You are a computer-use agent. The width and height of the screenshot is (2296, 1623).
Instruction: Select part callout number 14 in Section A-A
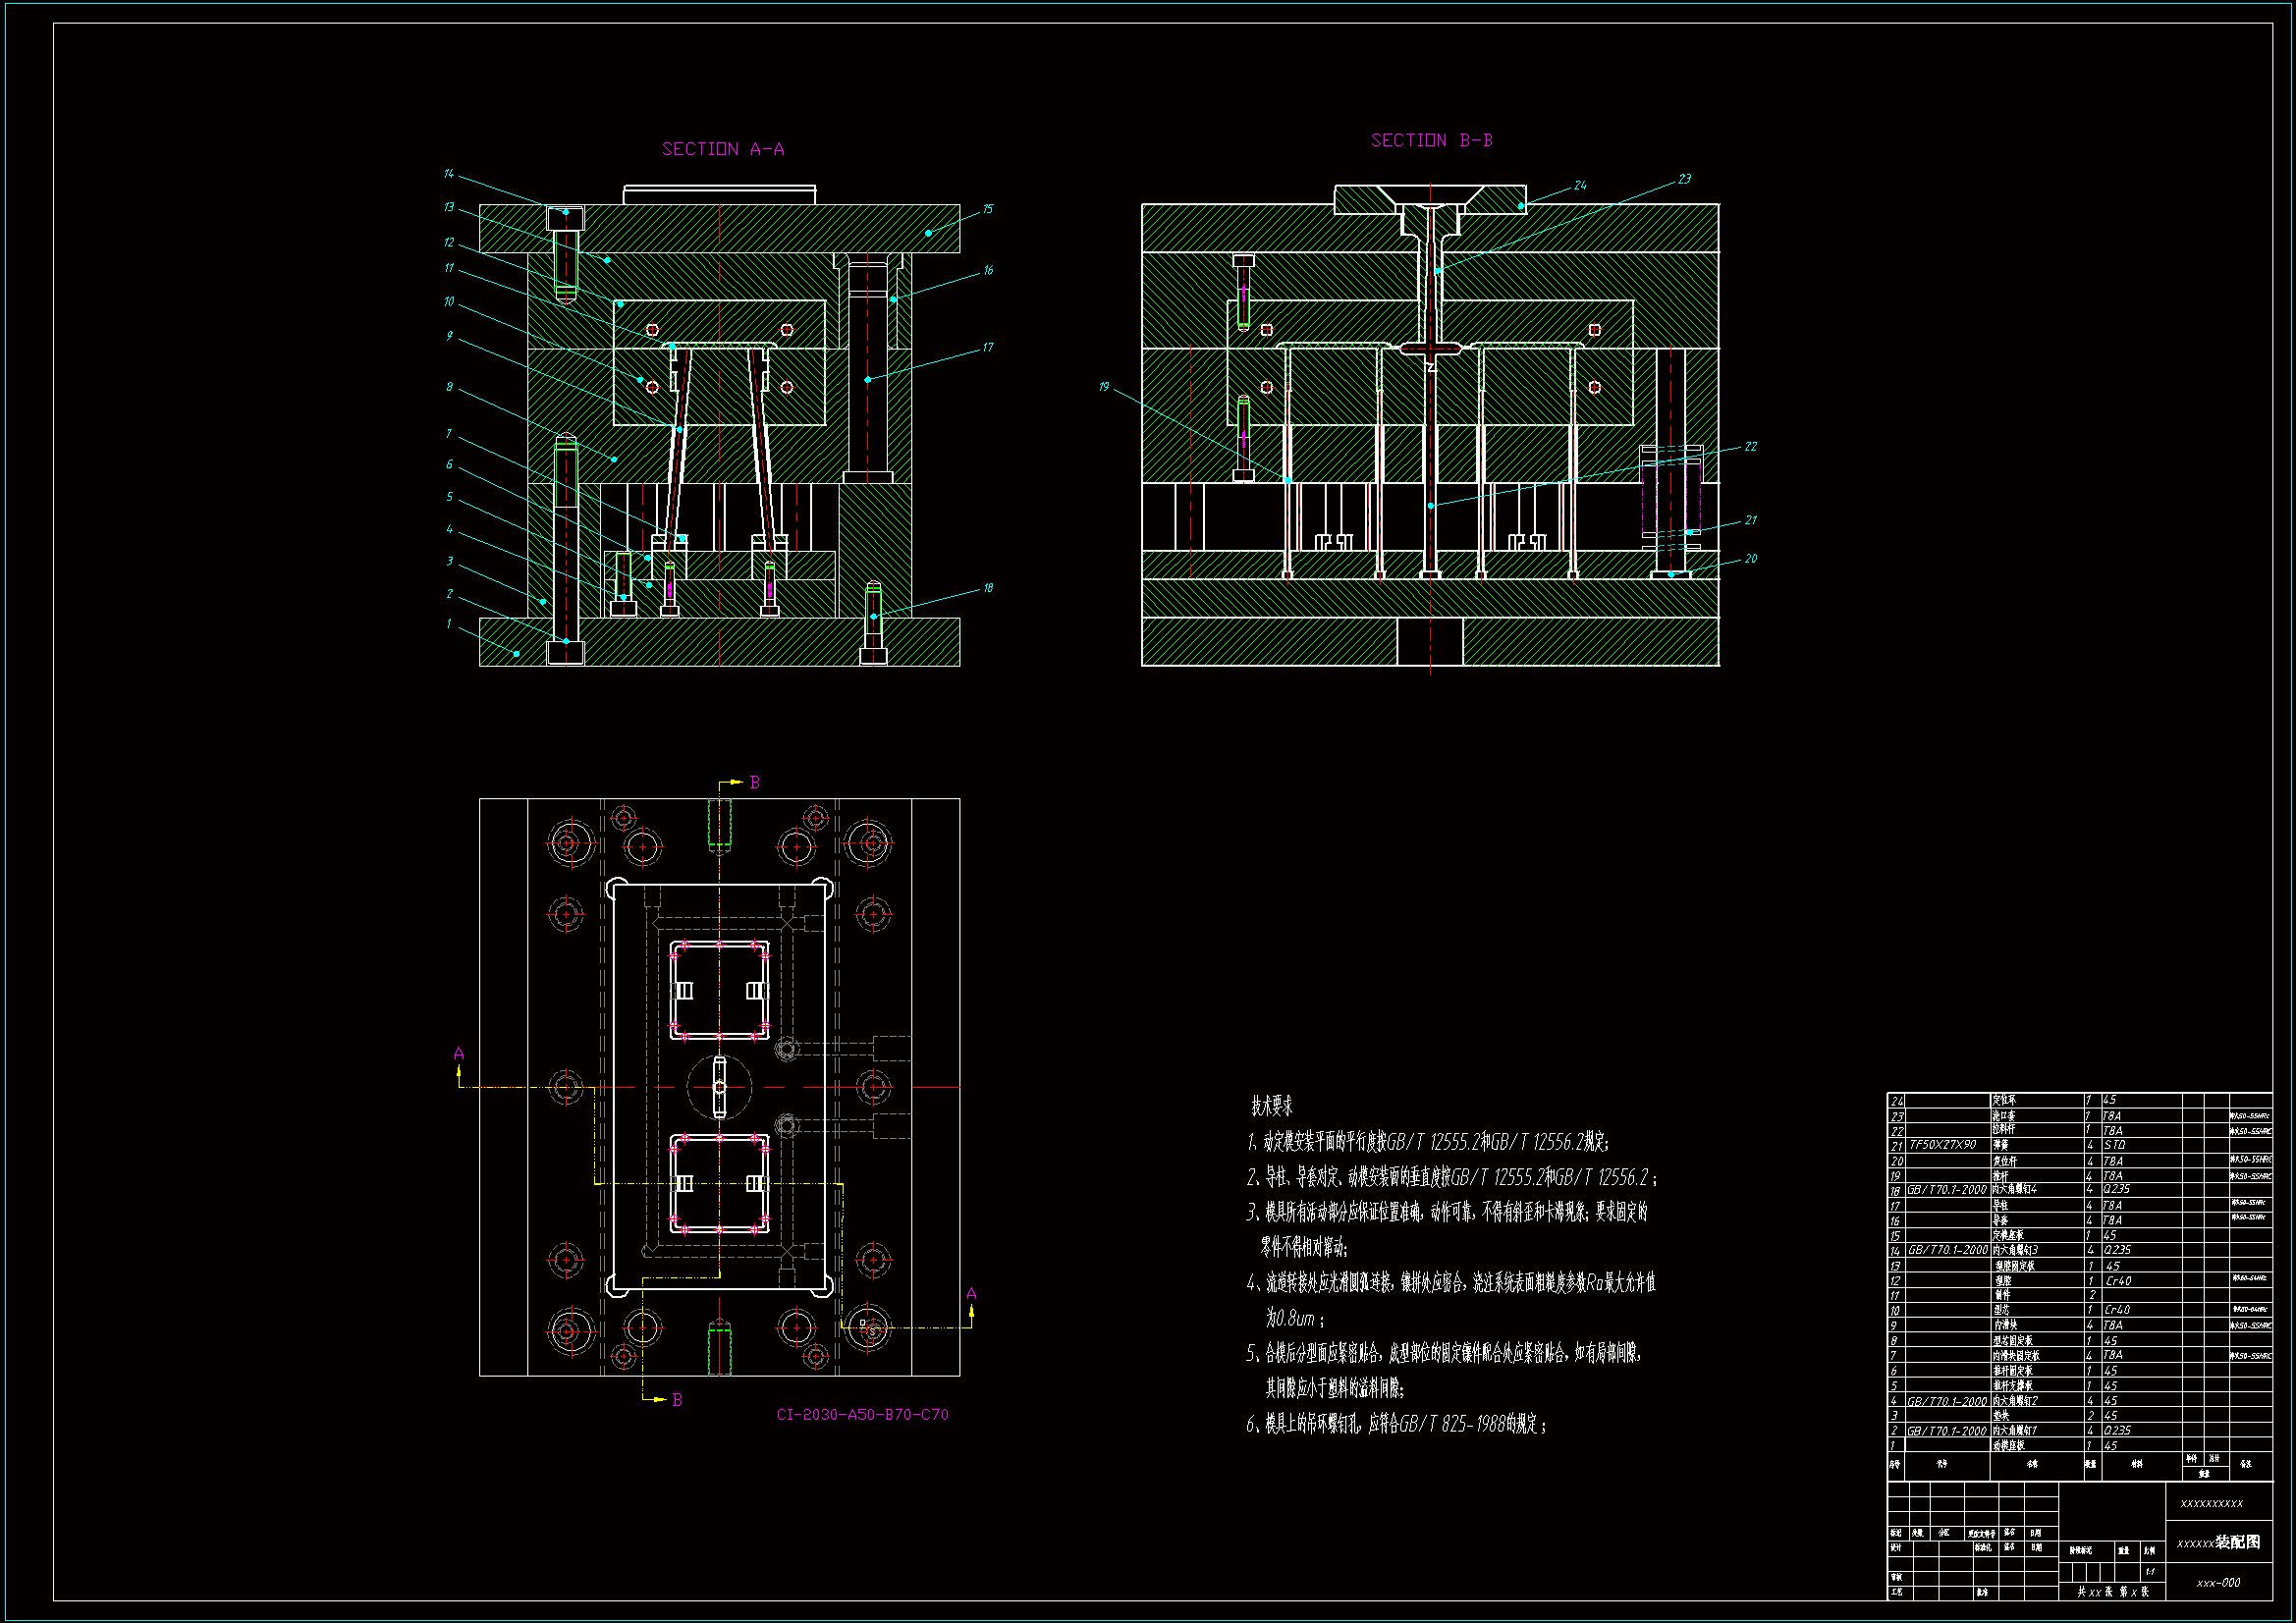tap(449, 174)
